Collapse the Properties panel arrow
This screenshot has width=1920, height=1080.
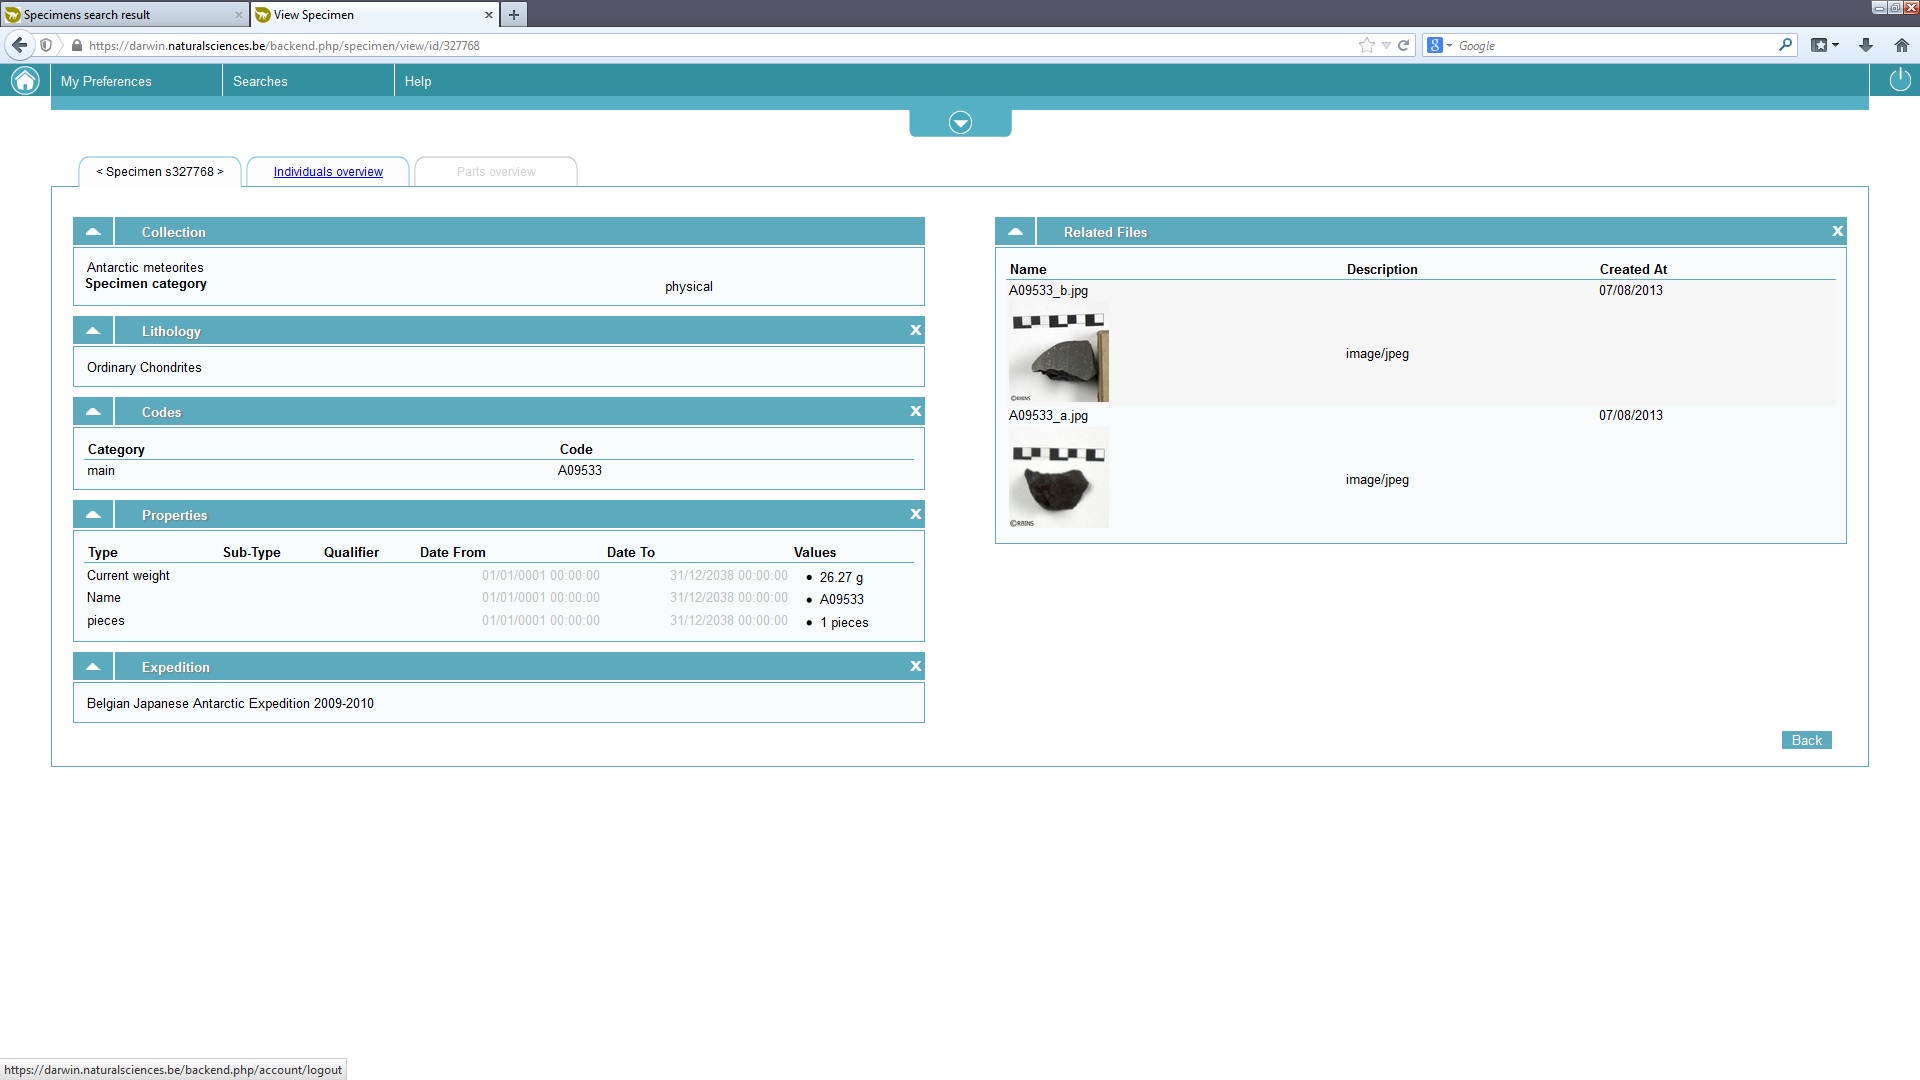coord(93,514)
